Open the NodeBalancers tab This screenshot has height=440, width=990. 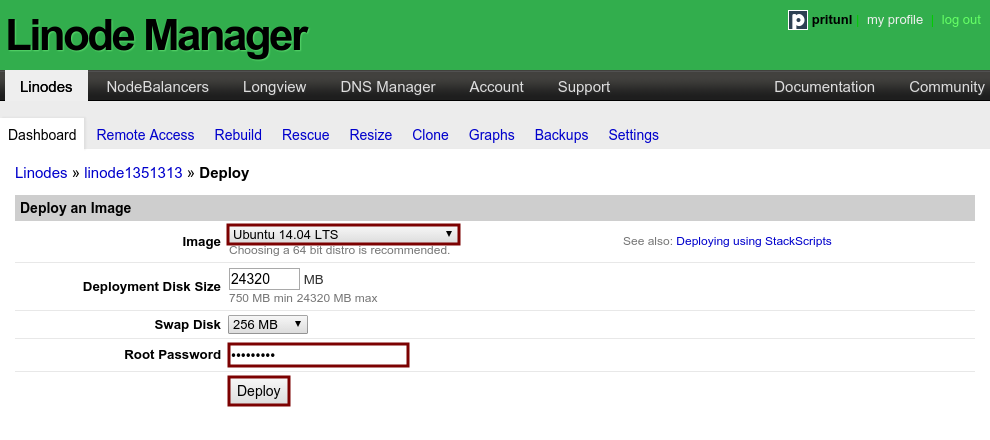157,86
